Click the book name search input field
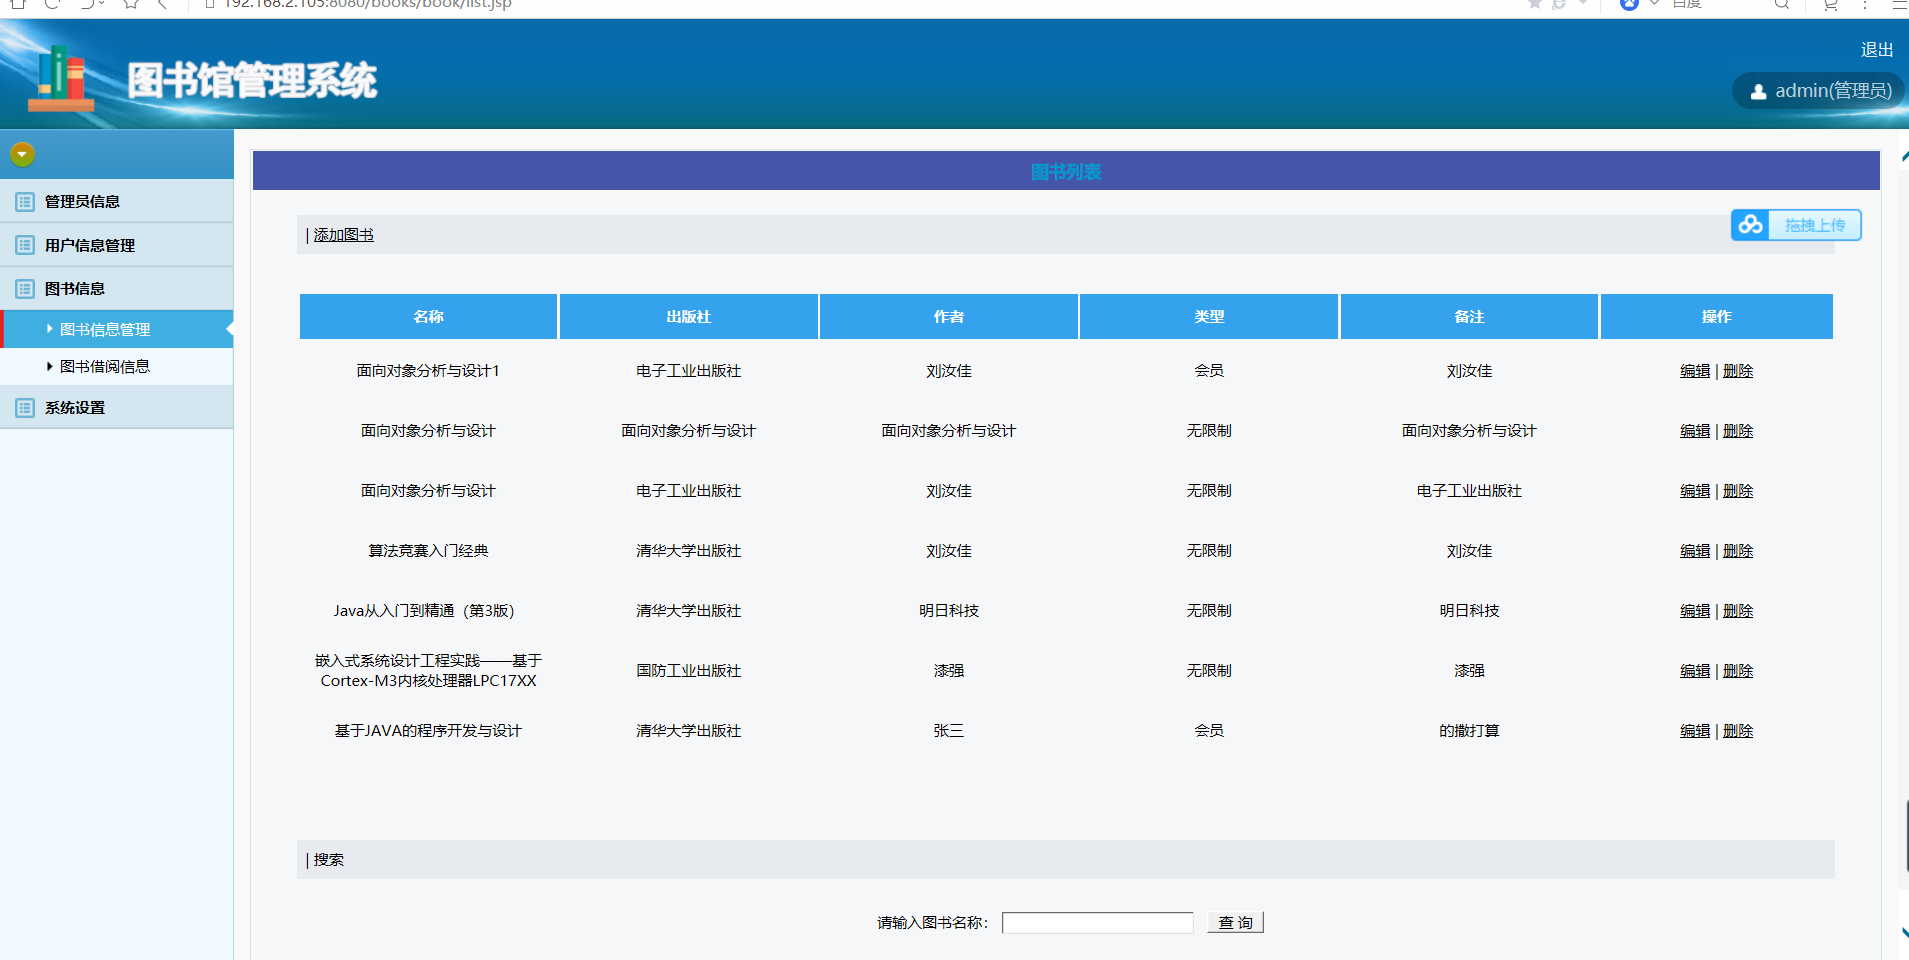Image resolution: width=1909 pixels, height=960 pixels. tap(1097, 923)
